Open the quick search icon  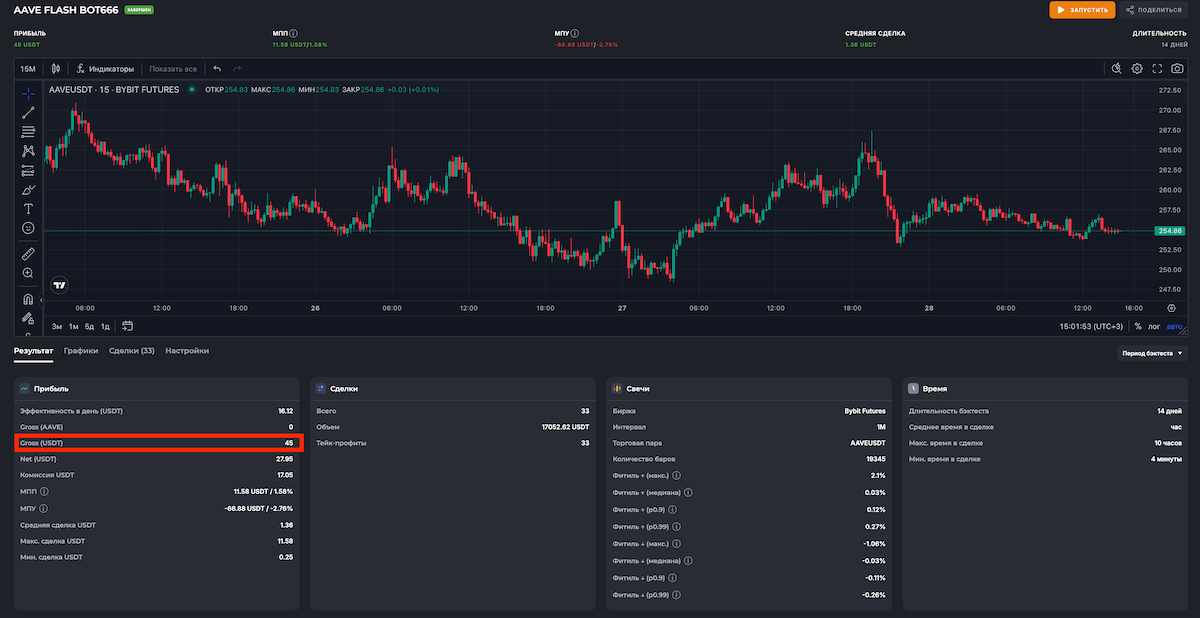(1117, 69)
